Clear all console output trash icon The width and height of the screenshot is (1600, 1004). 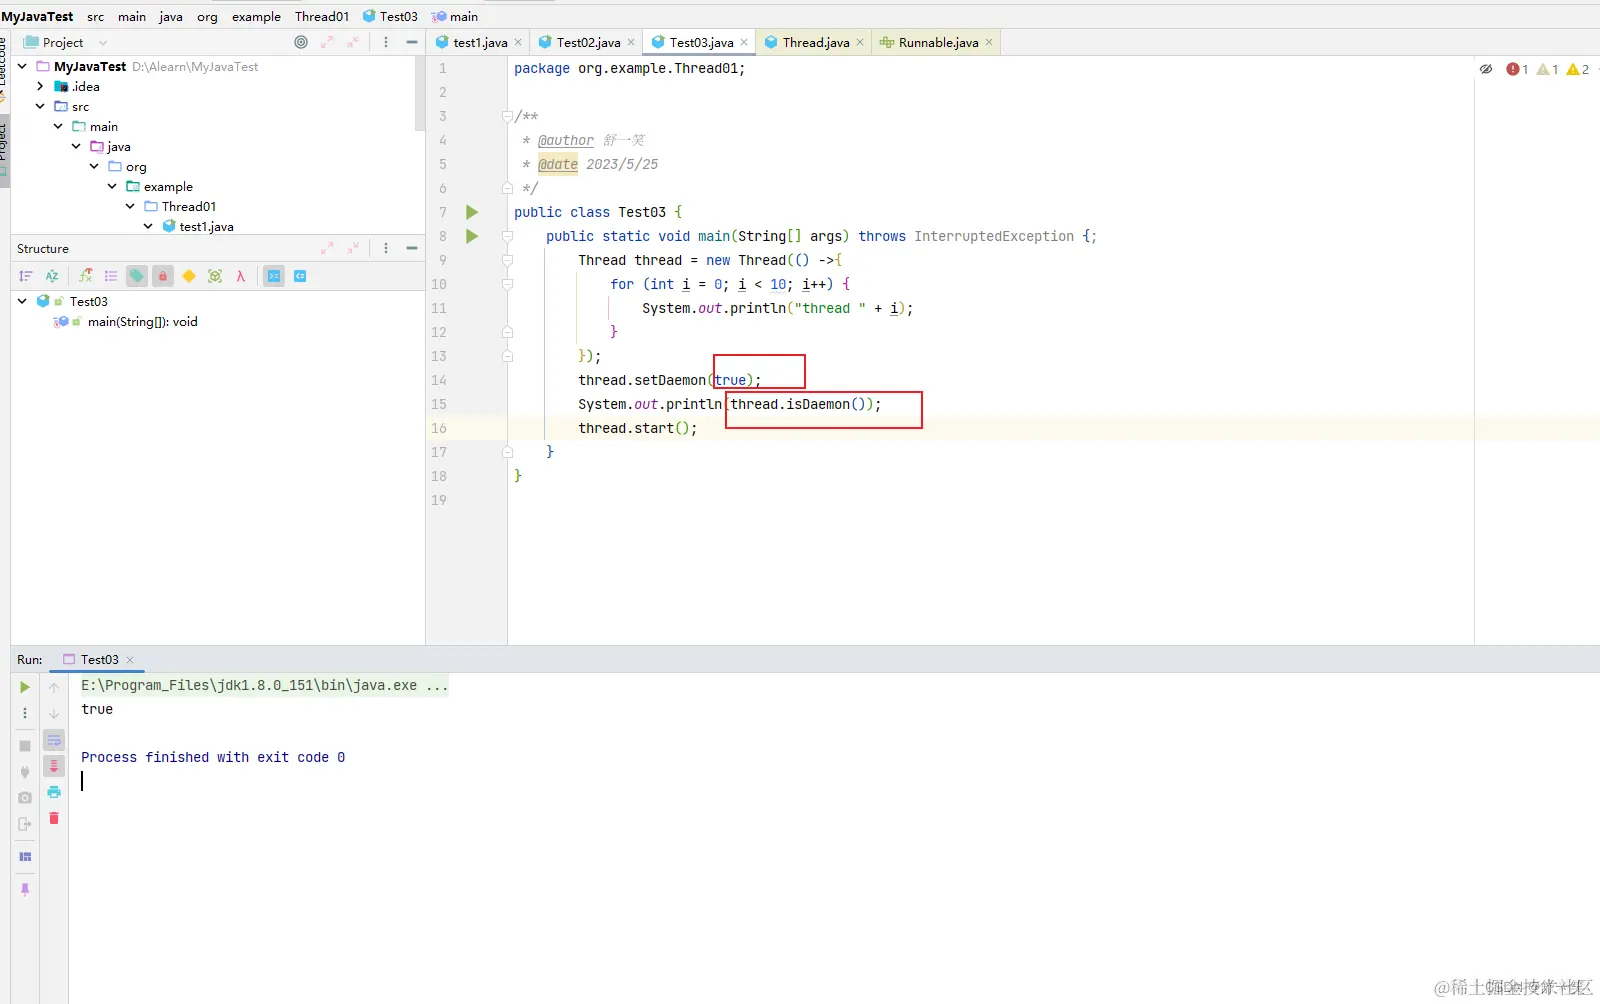[54, 818]
